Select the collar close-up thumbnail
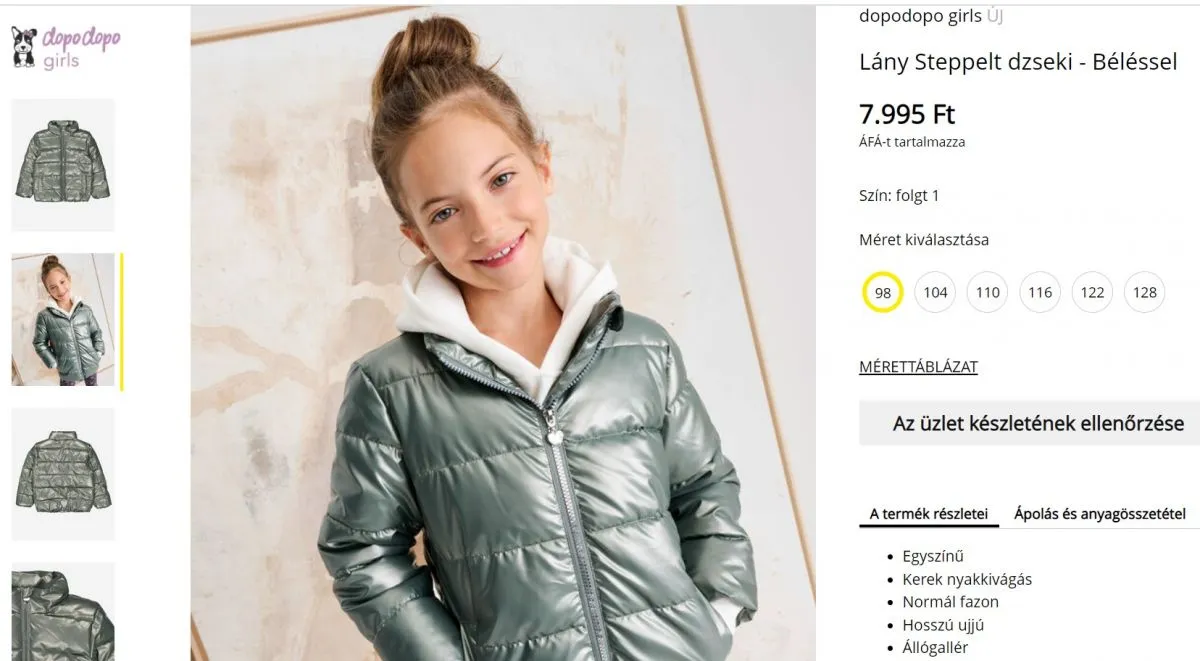The image size is (1200, 661). point(63,612)
